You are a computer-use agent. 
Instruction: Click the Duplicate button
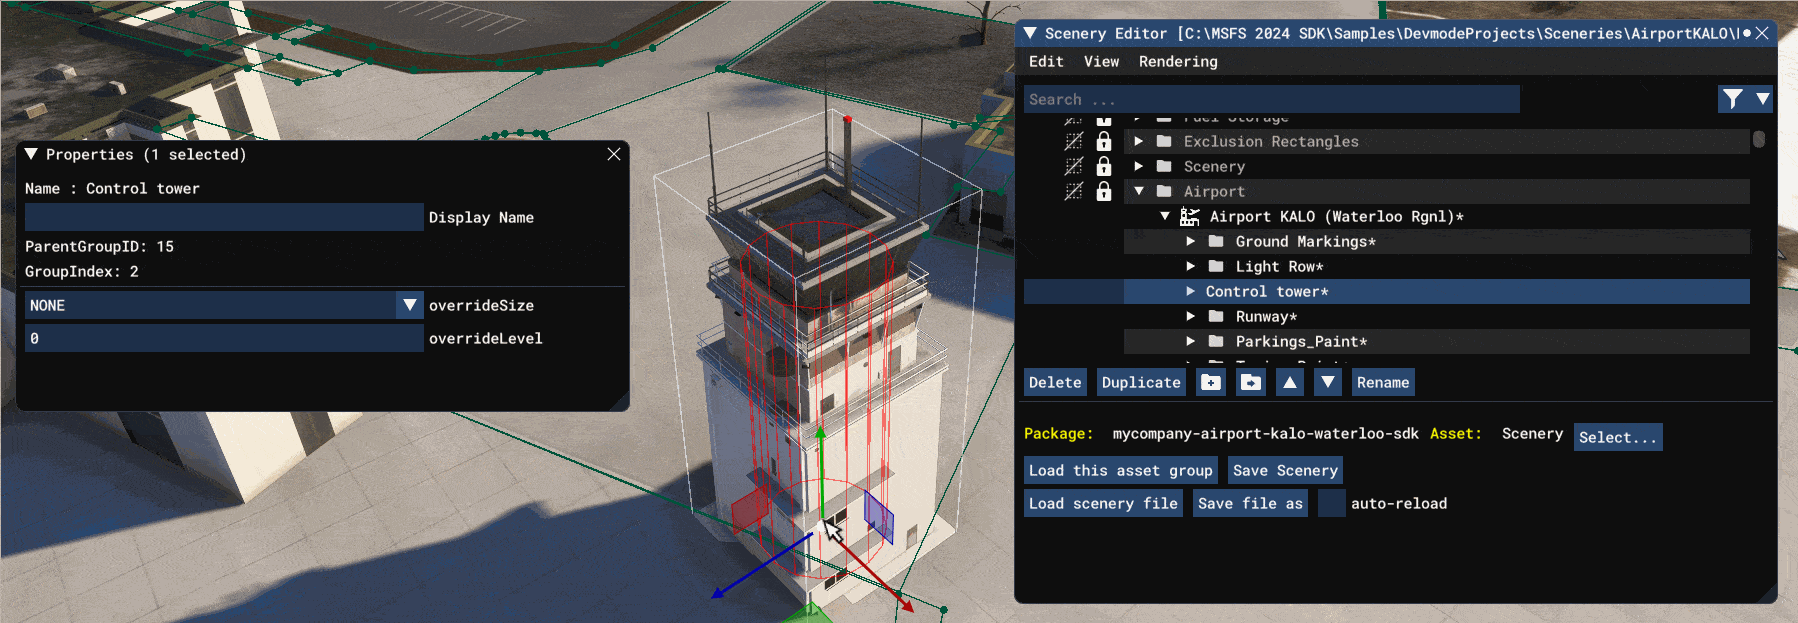pyautogui.click(x=1141, y=382)
